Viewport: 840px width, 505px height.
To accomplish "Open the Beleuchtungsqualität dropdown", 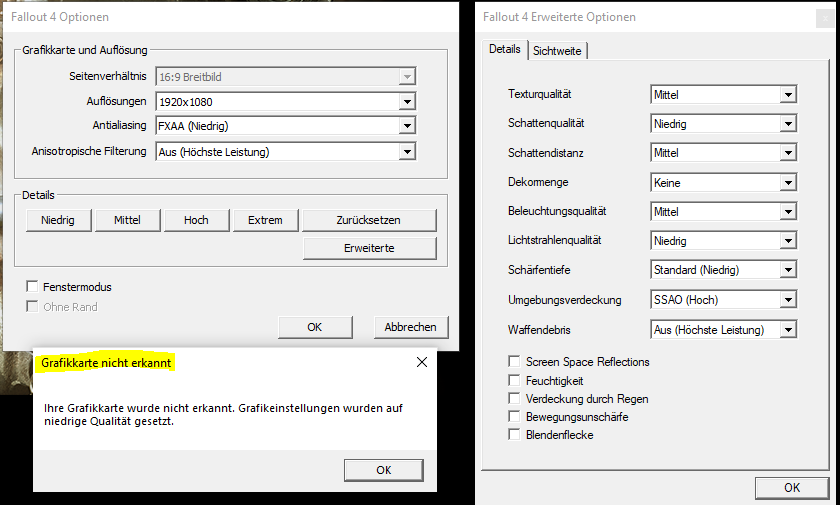I will pos(723,212).
